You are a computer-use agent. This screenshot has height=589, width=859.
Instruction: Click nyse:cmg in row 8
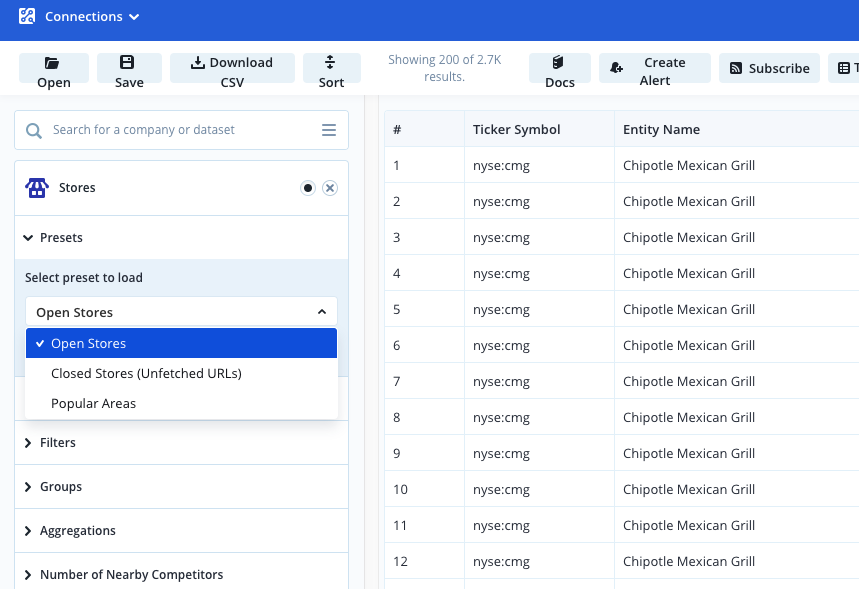click(501, 418)
